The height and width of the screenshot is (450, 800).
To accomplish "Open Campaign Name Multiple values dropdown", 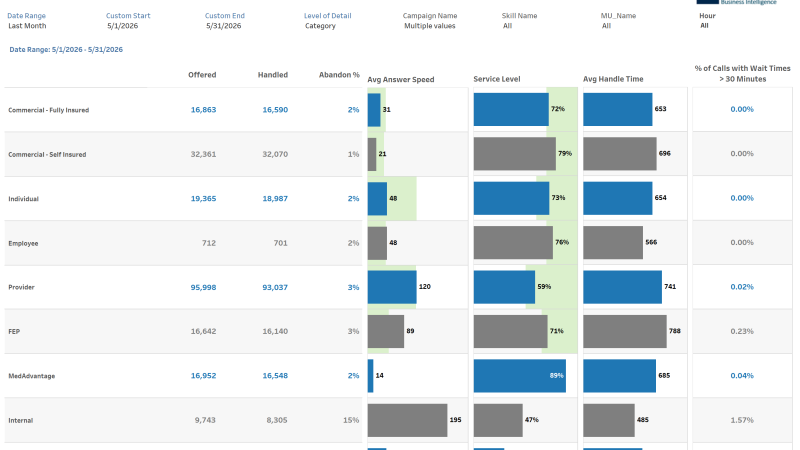I will coord(430,26).
